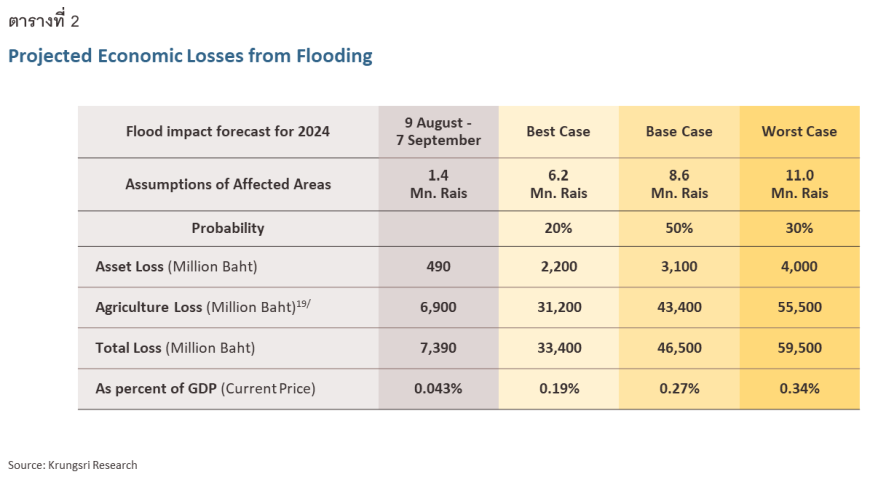Click the 'Assumptions of Affected Areas' row label
Screen dimensions: 870x485
[228, 184]
